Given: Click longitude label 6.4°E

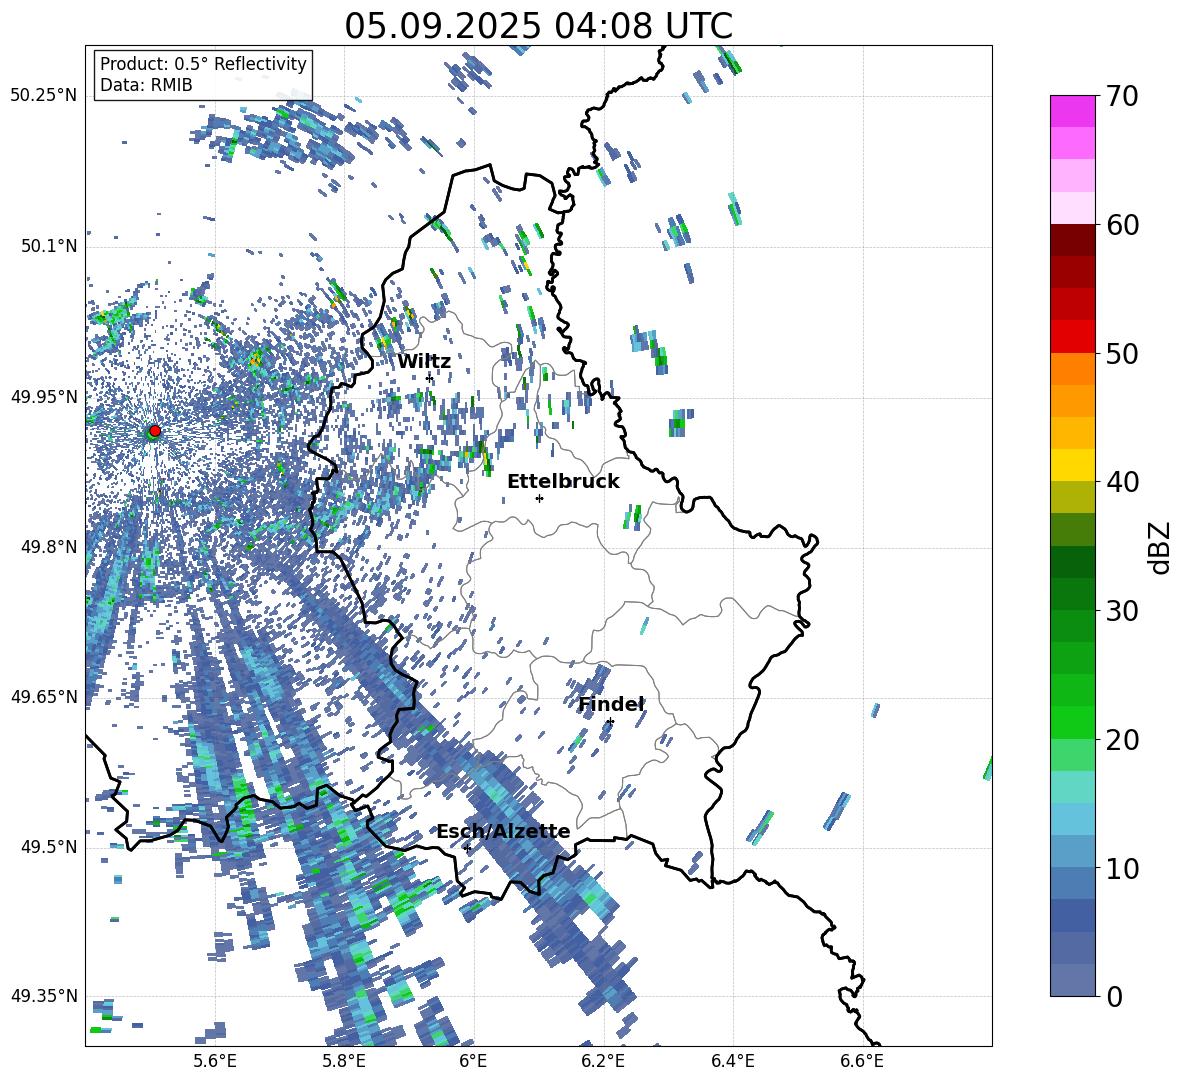Looking at the screenshot, I should tap(732, 1062).
